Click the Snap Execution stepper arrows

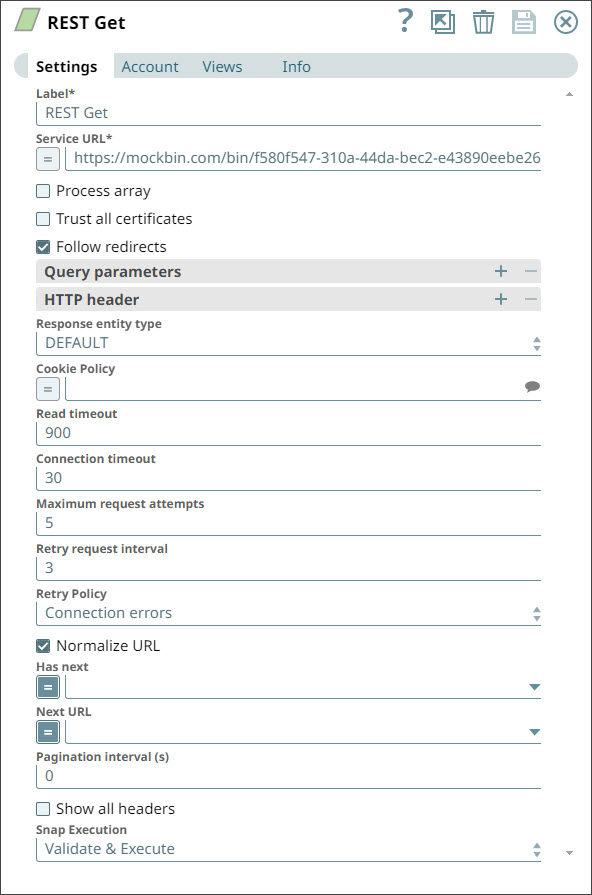[534, 848]
